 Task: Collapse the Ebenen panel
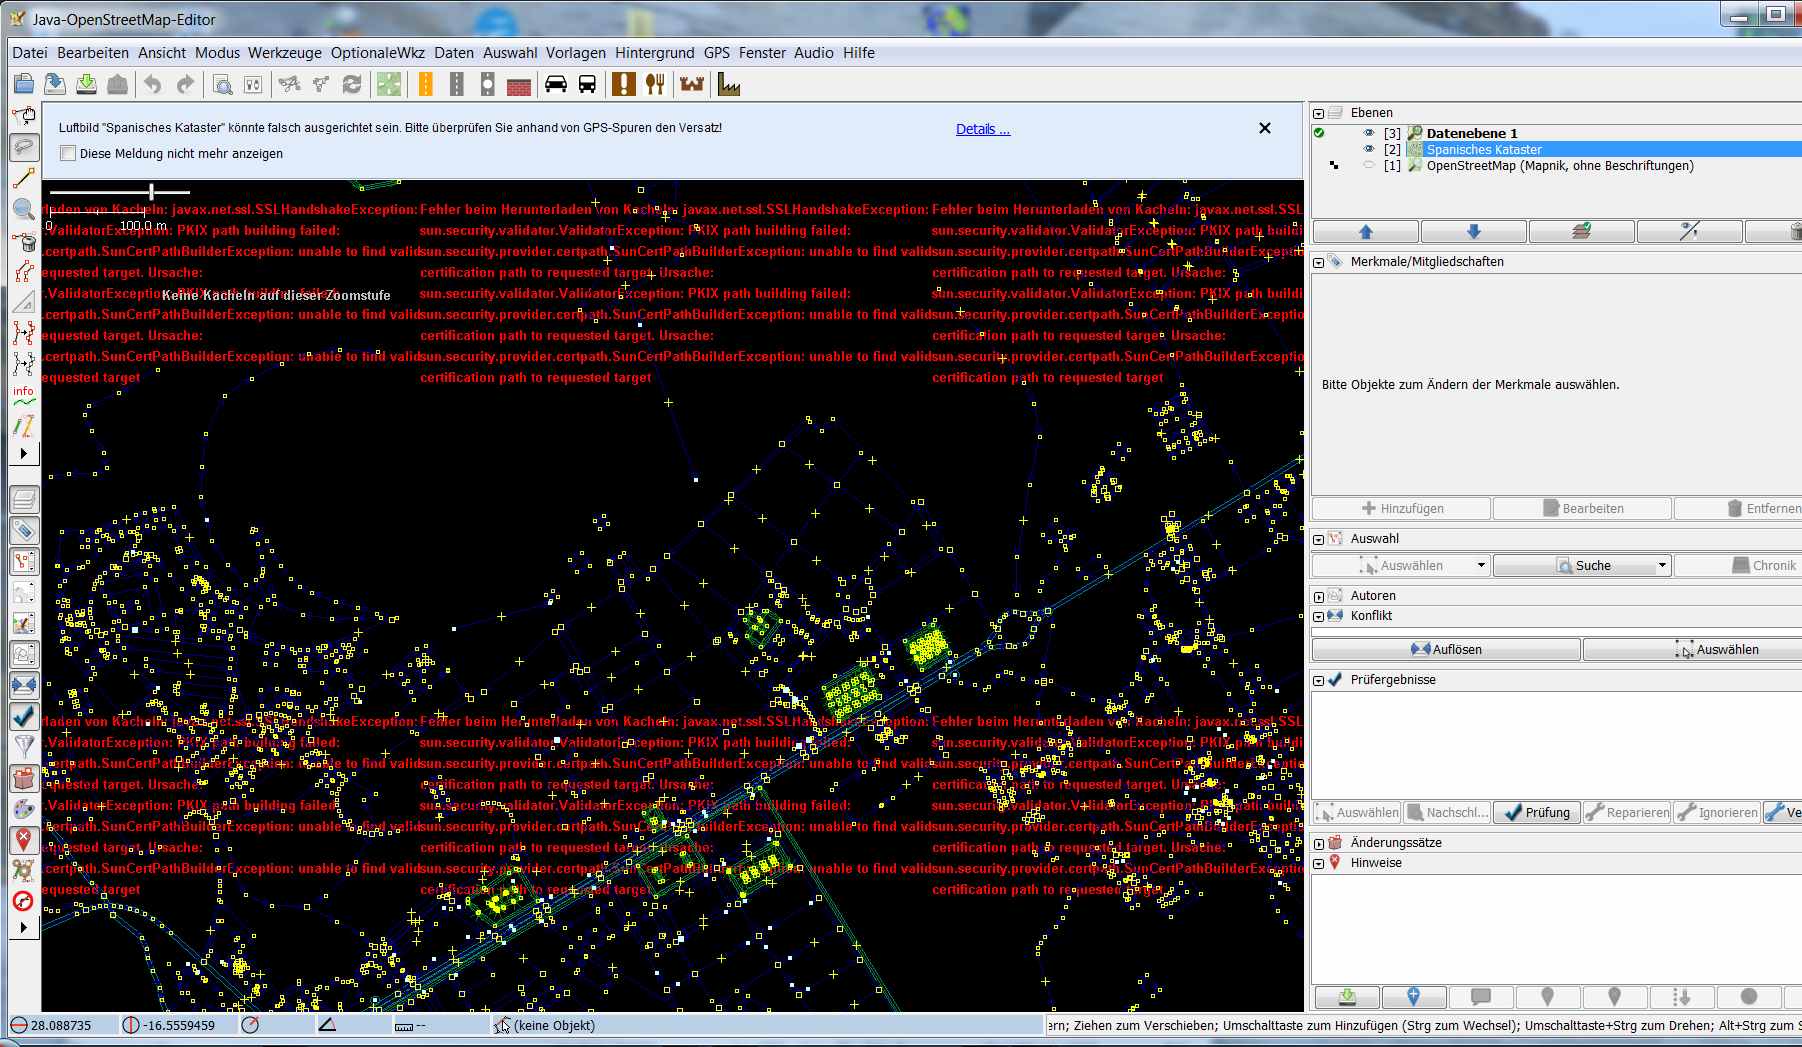click(1319, 113)
